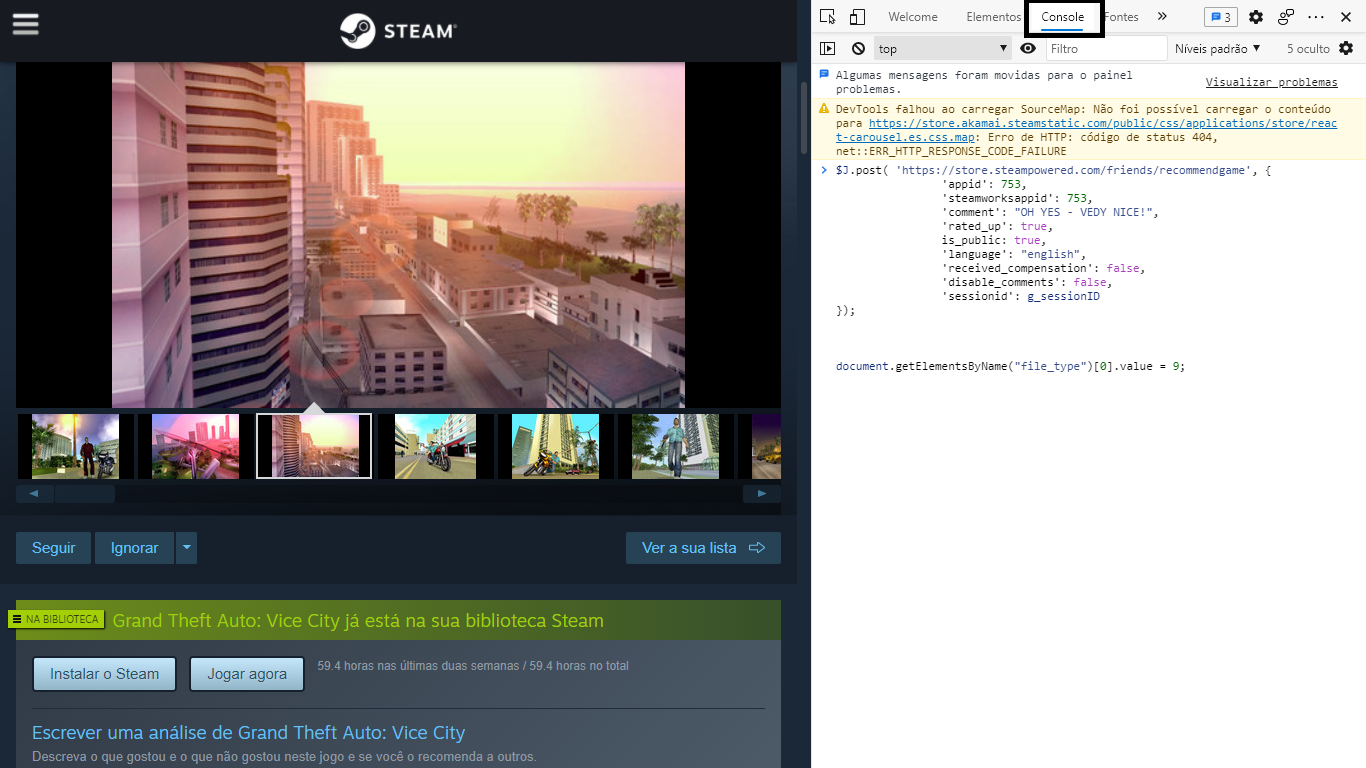The width and height of the screenshot is (1366, 768).
Task: Click the 'Algumas mensagens foram movidas' message
Action: point(984,82)
